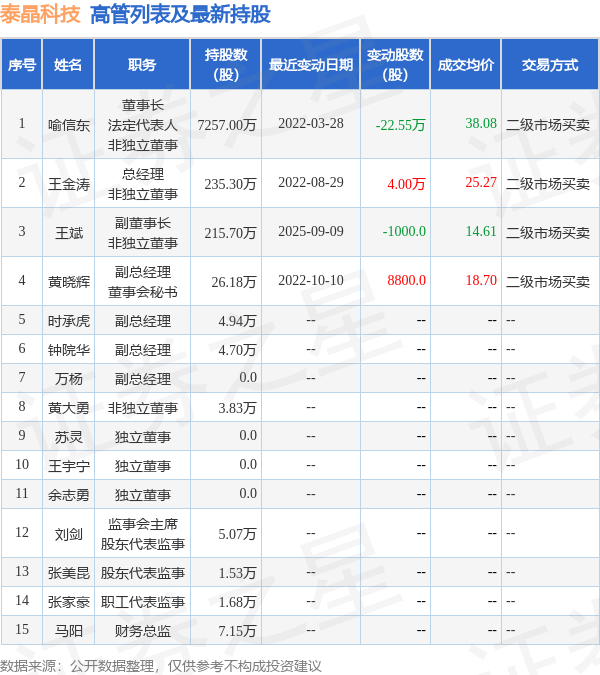The image size is (600, 675).
Task: Click the date 2022-03-28
Action: tap(311, 124)
